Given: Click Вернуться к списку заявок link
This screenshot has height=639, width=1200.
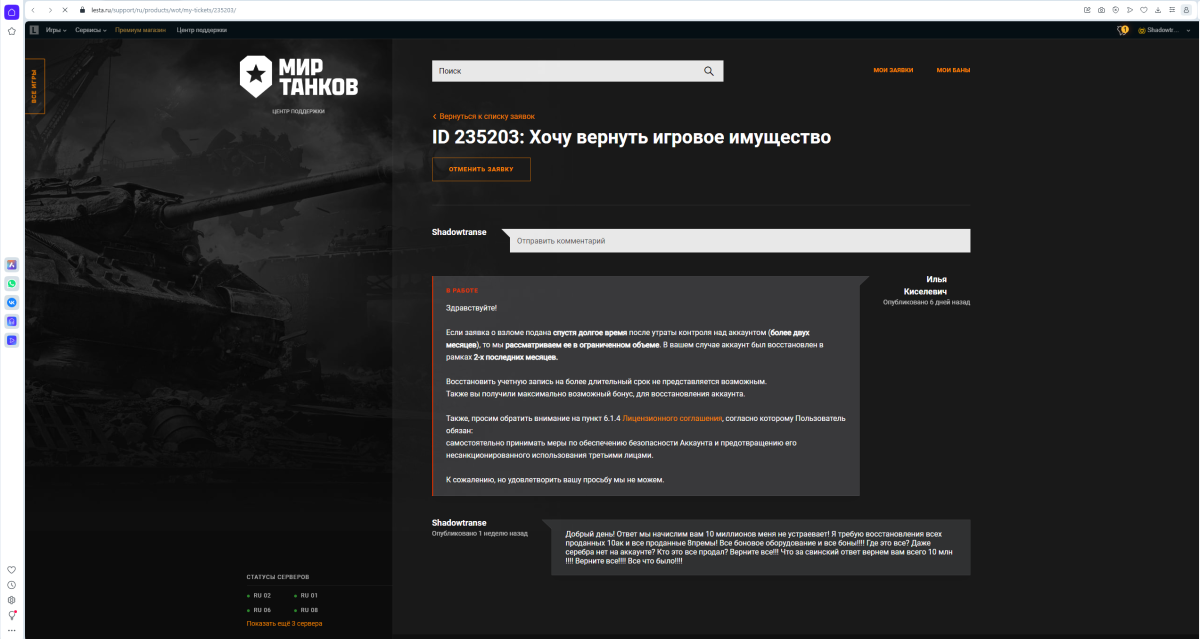Looking at the screenshot, I should [484, 116].
